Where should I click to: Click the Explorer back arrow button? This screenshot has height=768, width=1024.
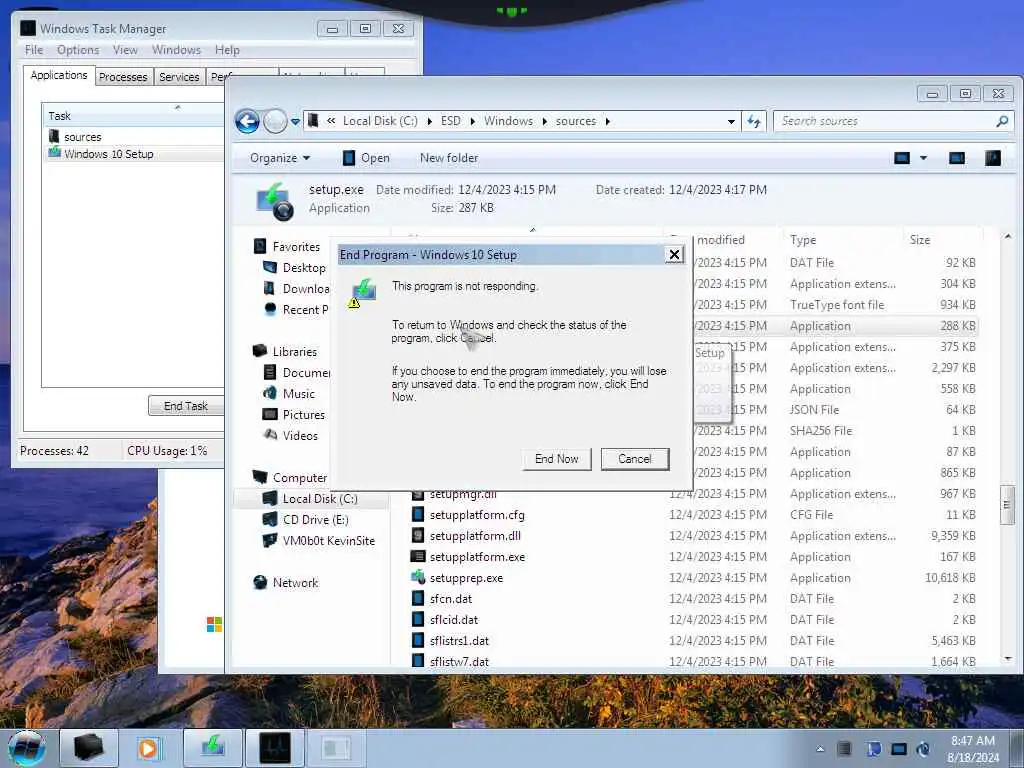[247, 121]
